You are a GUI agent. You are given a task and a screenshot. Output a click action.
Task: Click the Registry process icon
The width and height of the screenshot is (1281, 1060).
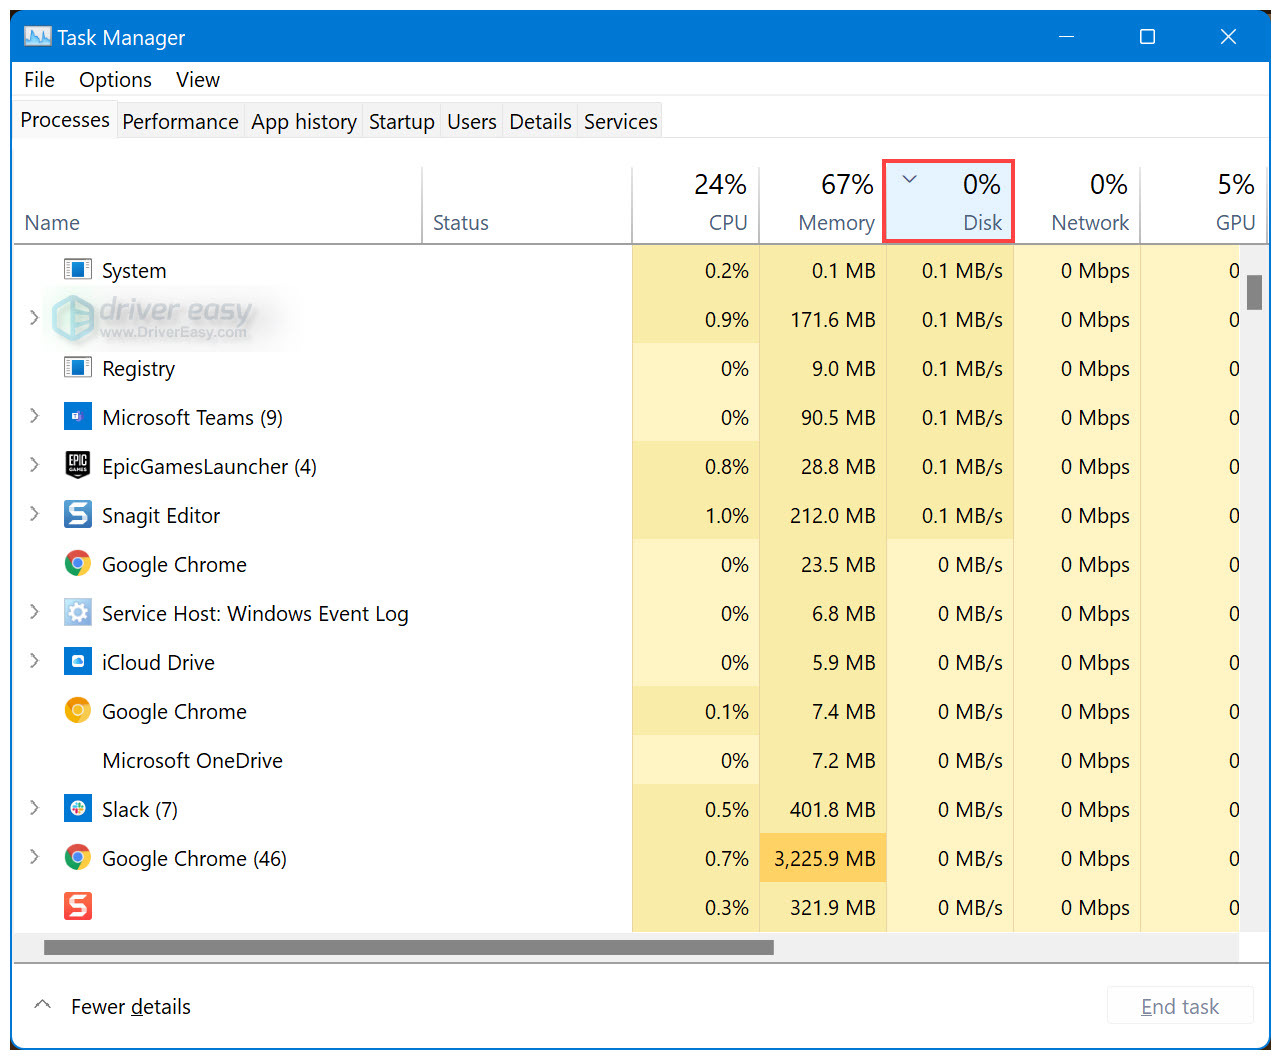coord(78,368)
